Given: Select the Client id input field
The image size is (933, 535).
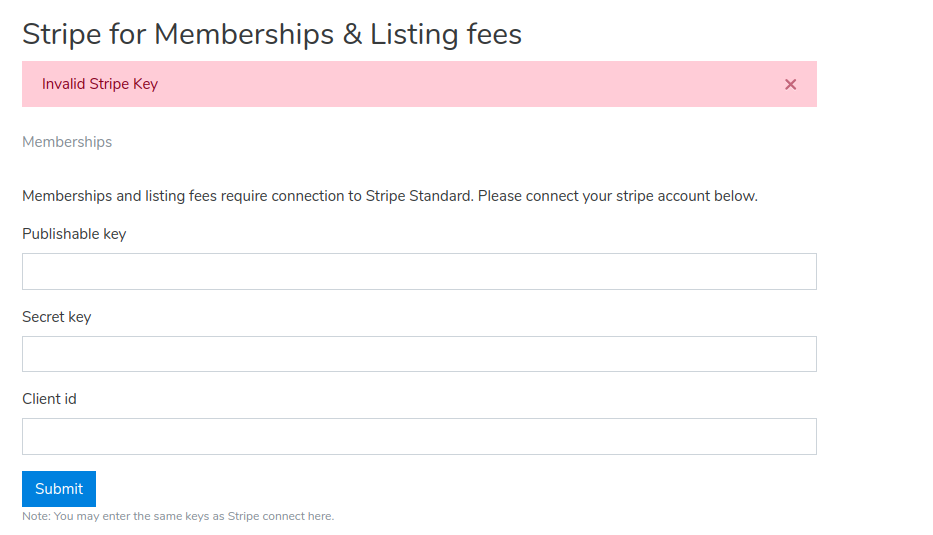Looking at the screenshot, I should pos(419,436).
